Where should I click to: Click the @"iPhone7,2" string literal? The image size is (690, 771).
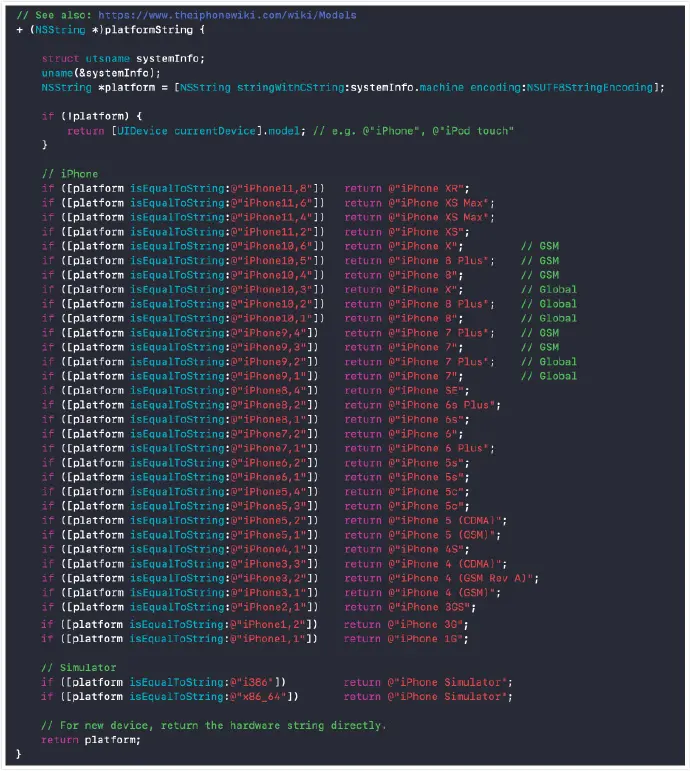(x=270, y=434)
